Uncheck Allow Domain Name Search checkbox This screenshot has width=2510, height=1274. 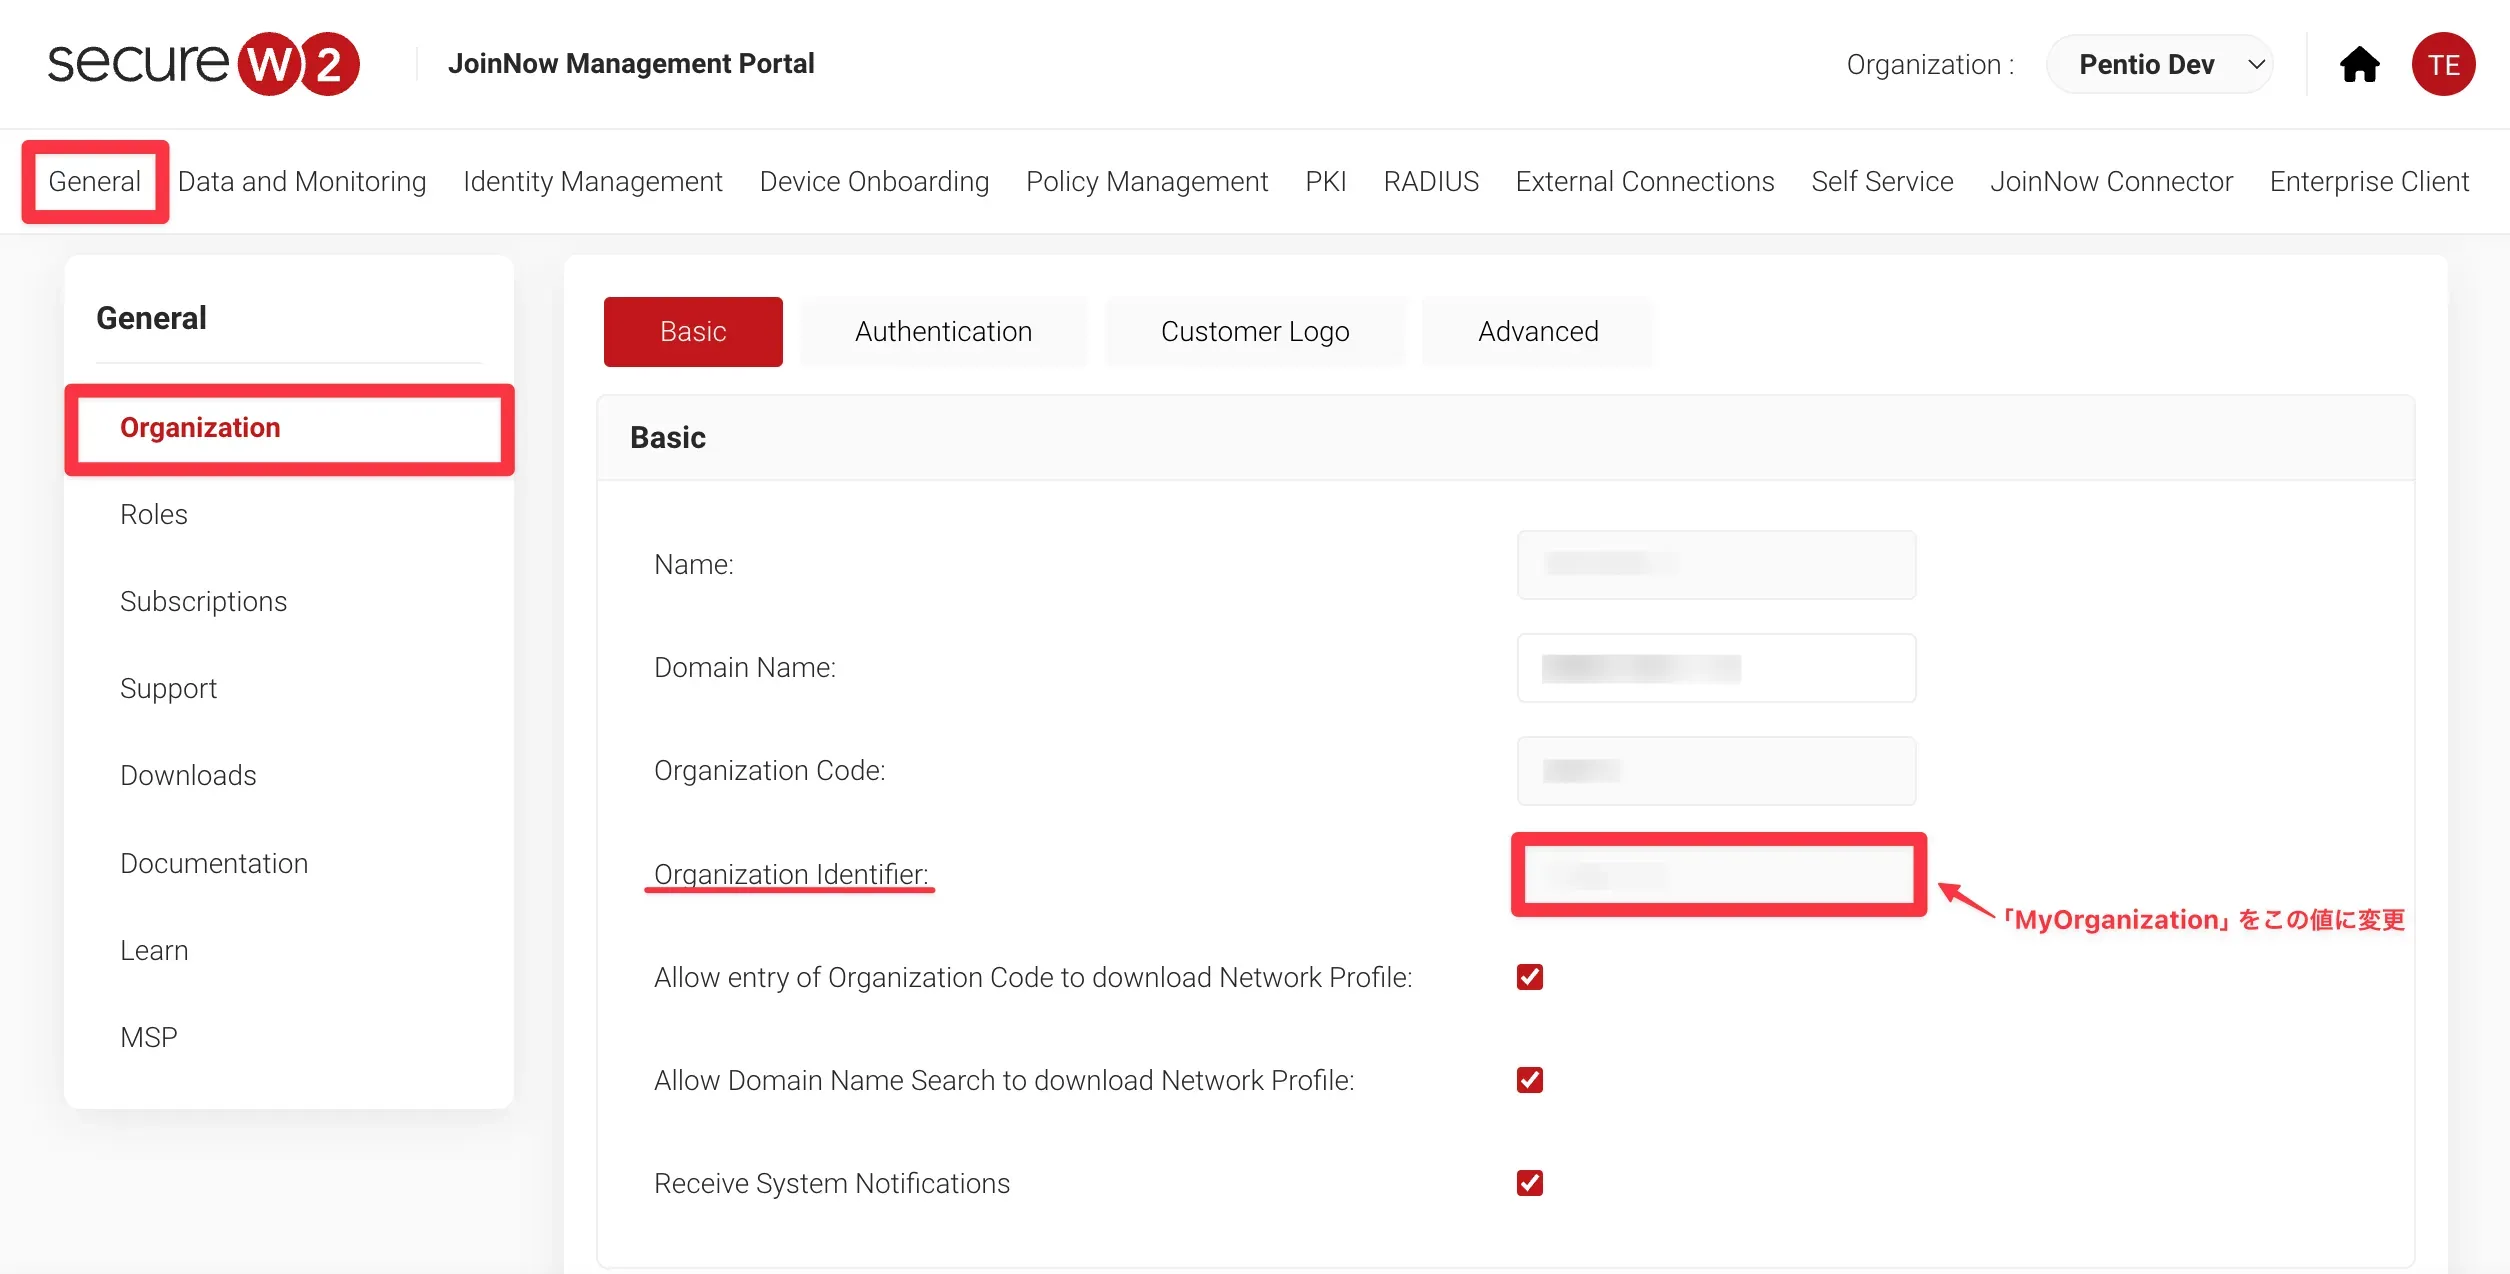(x=1529, y=1080)
